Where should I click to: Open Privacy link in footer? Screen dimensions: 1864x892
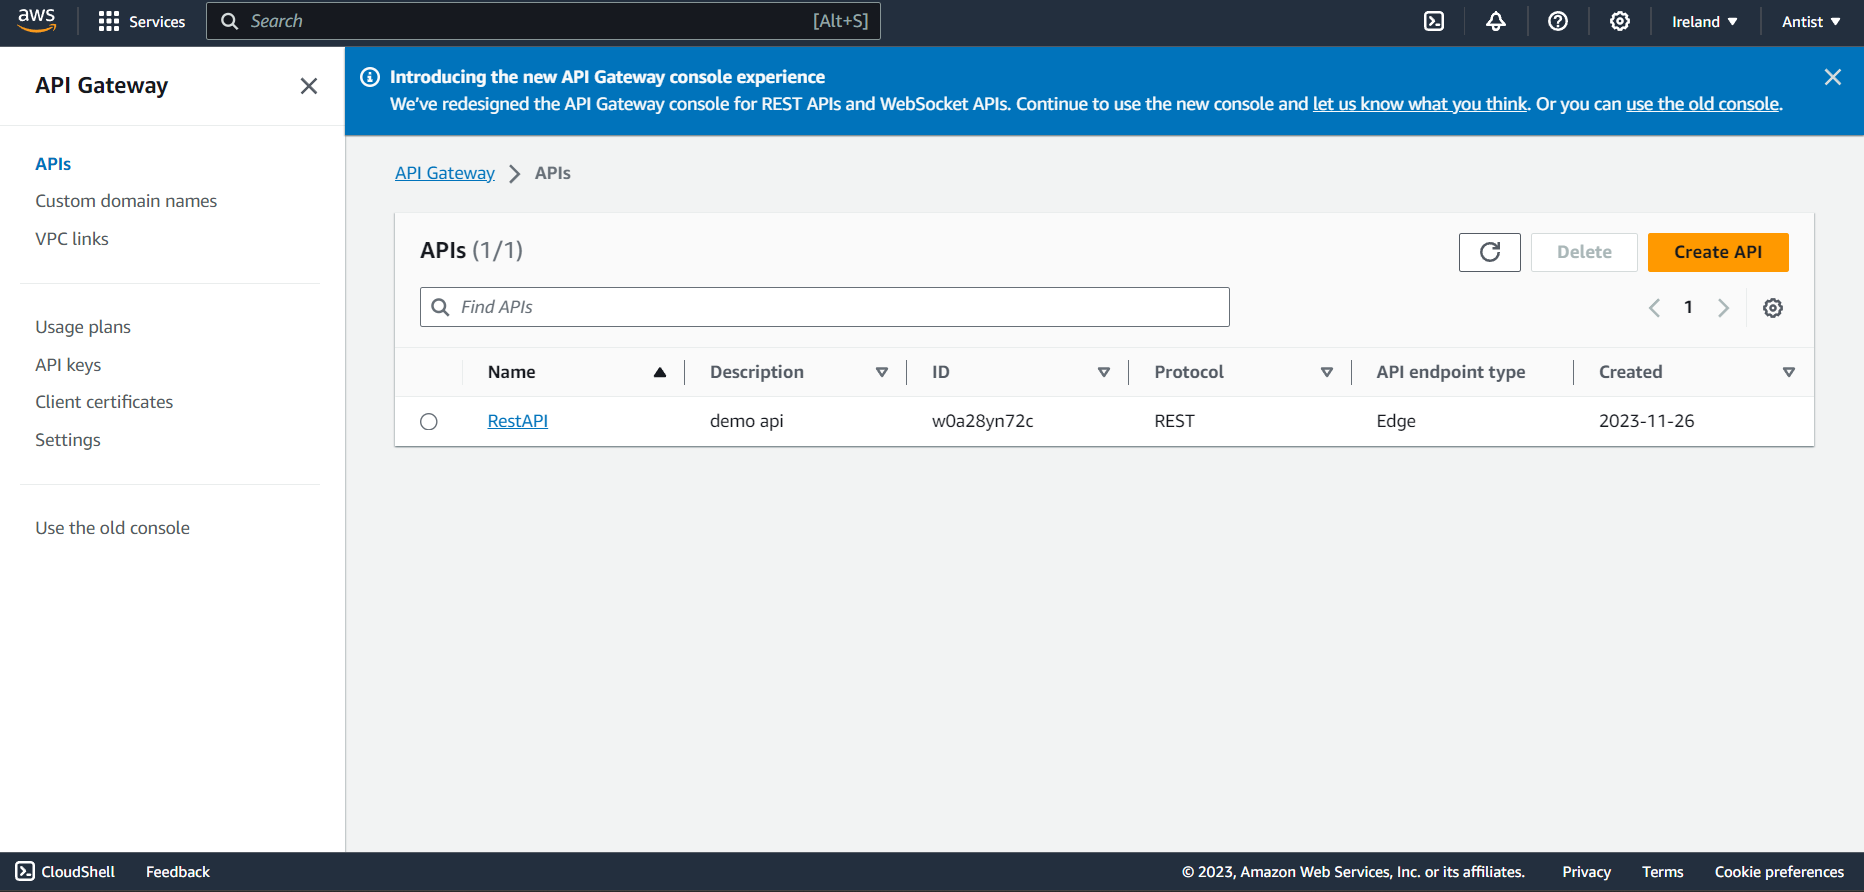coord(1587,872)
